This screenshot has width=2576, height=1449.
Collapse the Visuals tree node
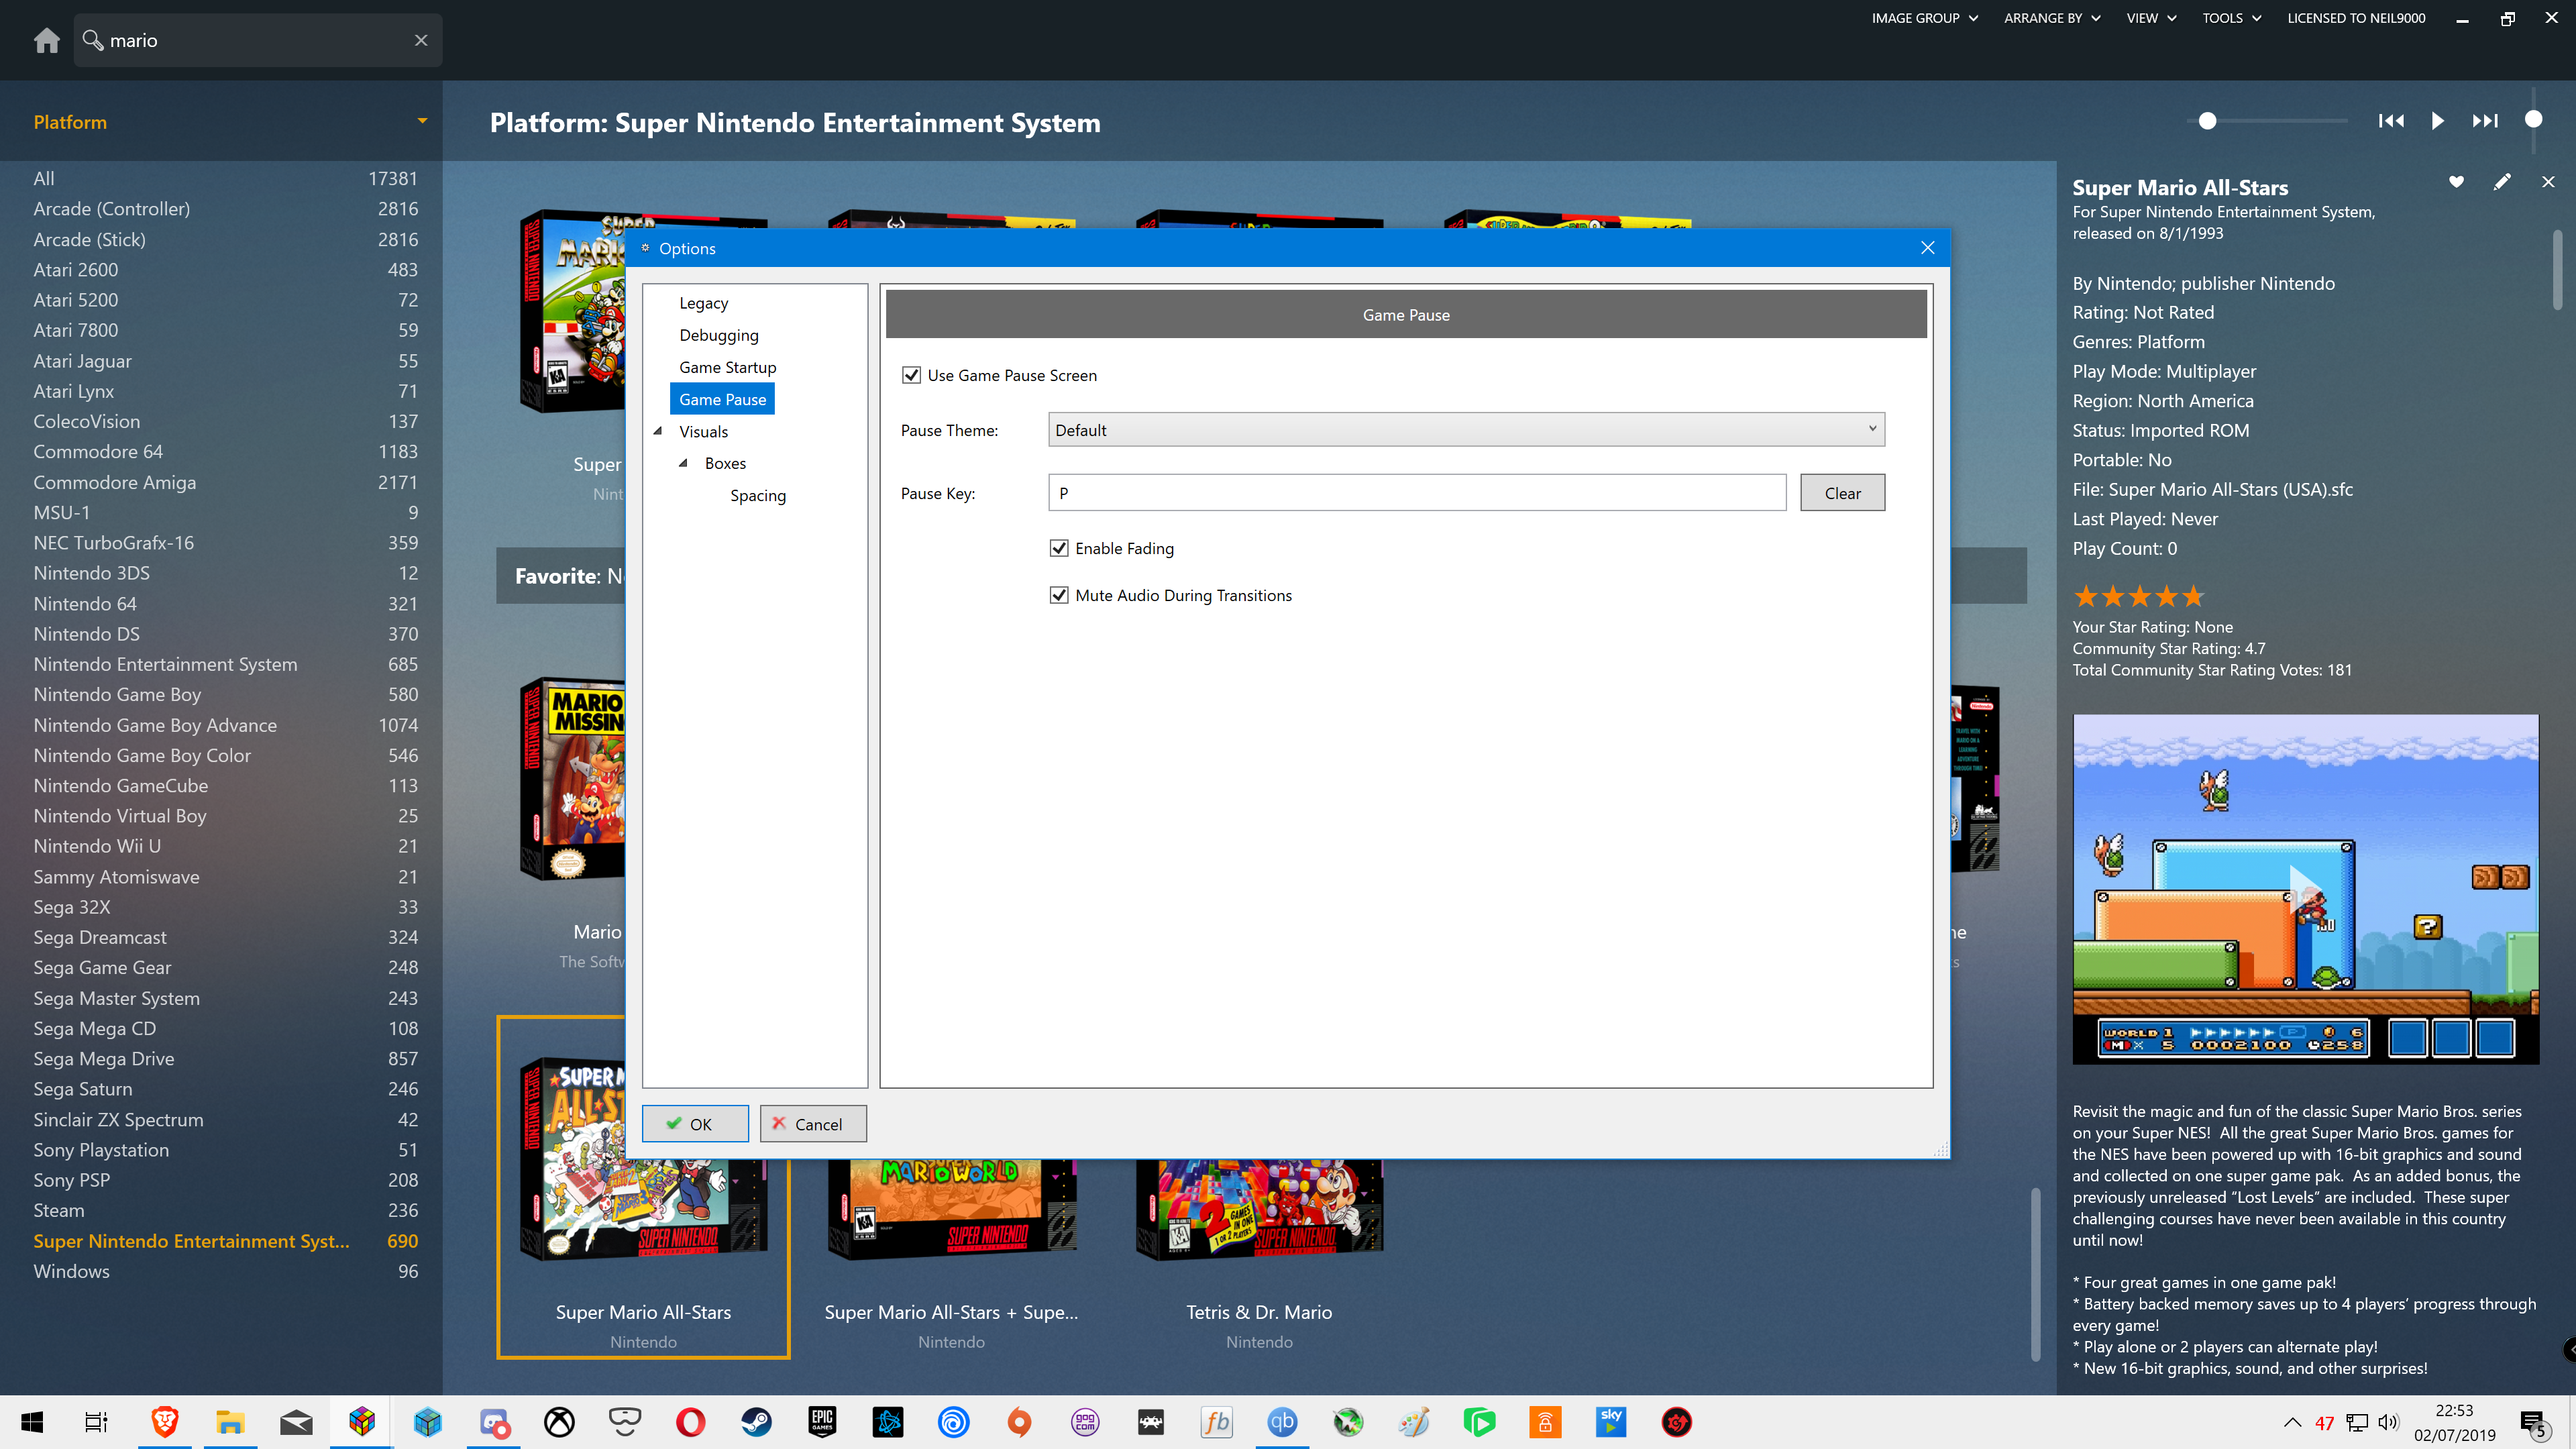pyautogui.click(x=658, y=431)
